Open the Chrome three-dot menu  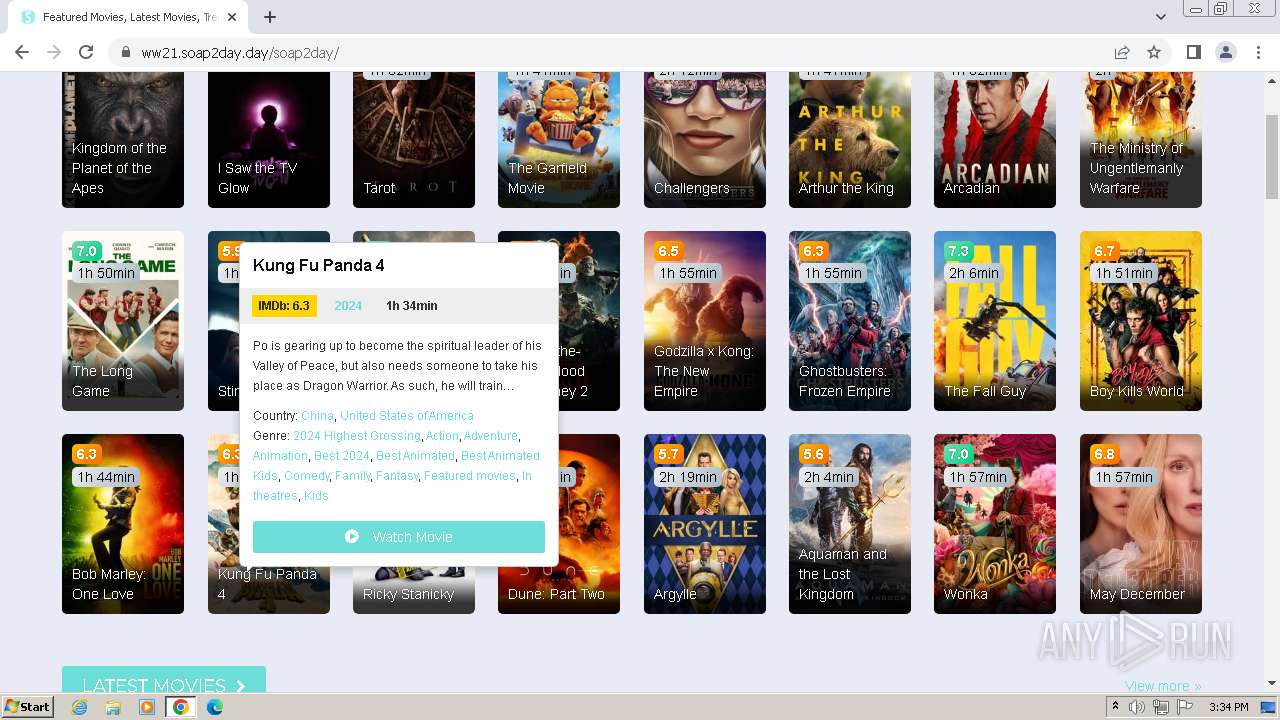coord(1259,53)
